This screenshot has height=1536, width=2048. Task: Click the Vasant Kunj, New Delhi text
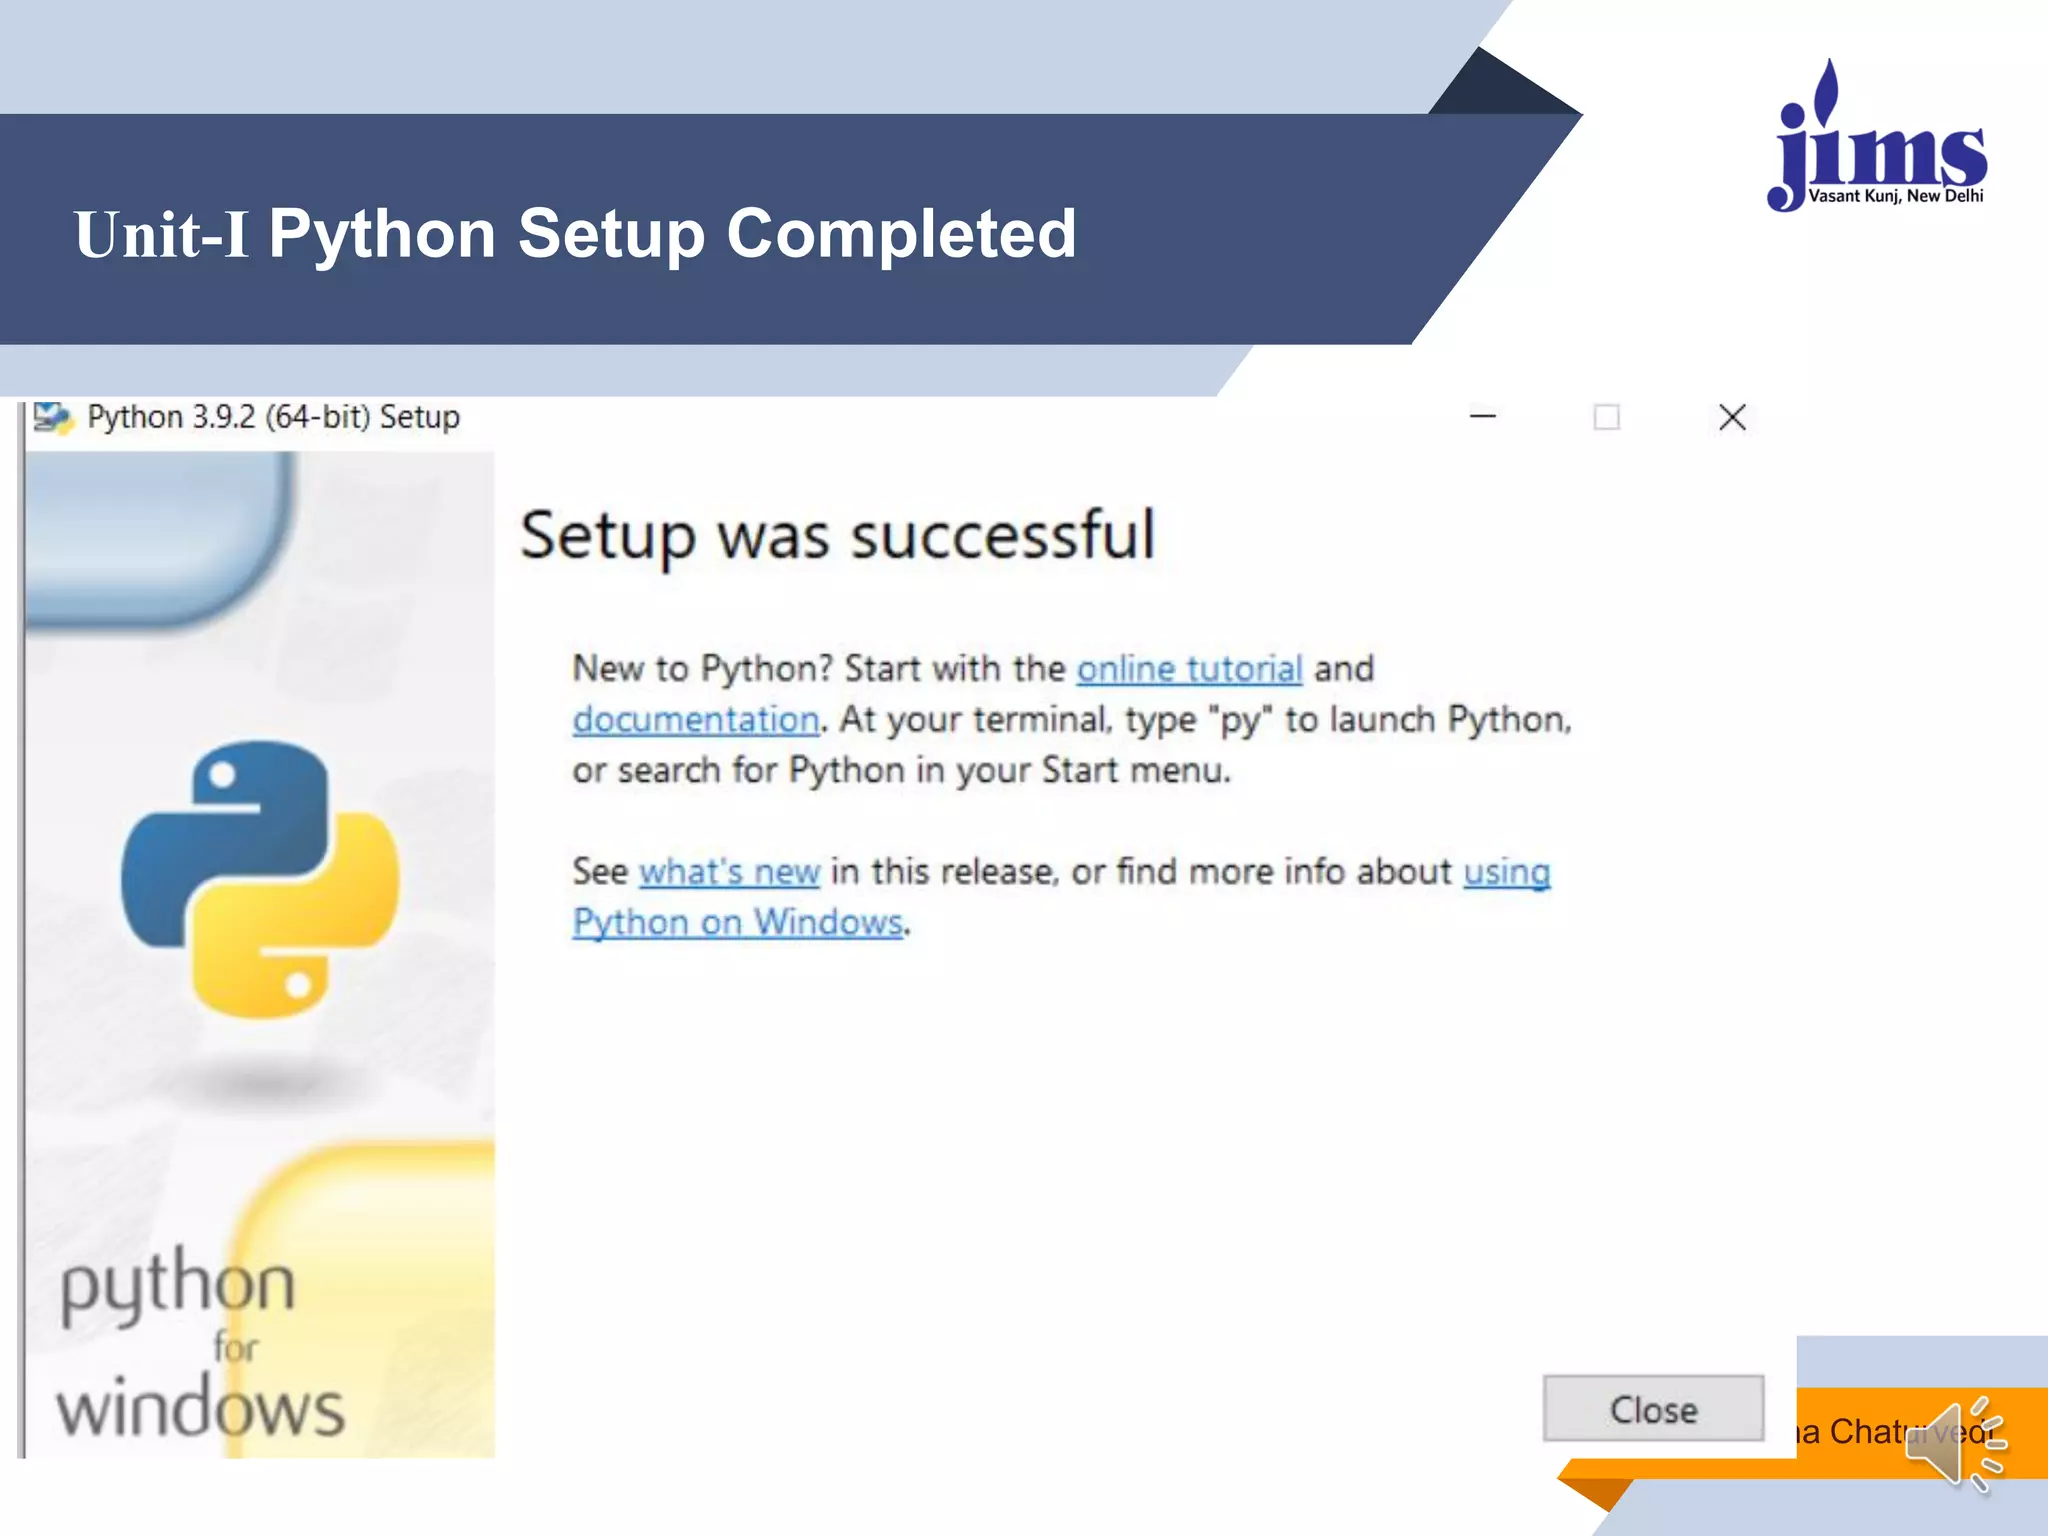[1895, 196]
